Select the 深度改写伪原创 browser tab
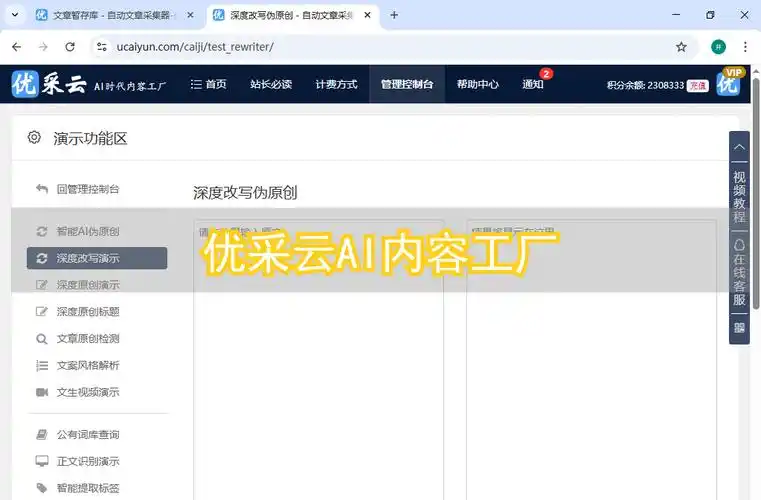 pos(292,15)
